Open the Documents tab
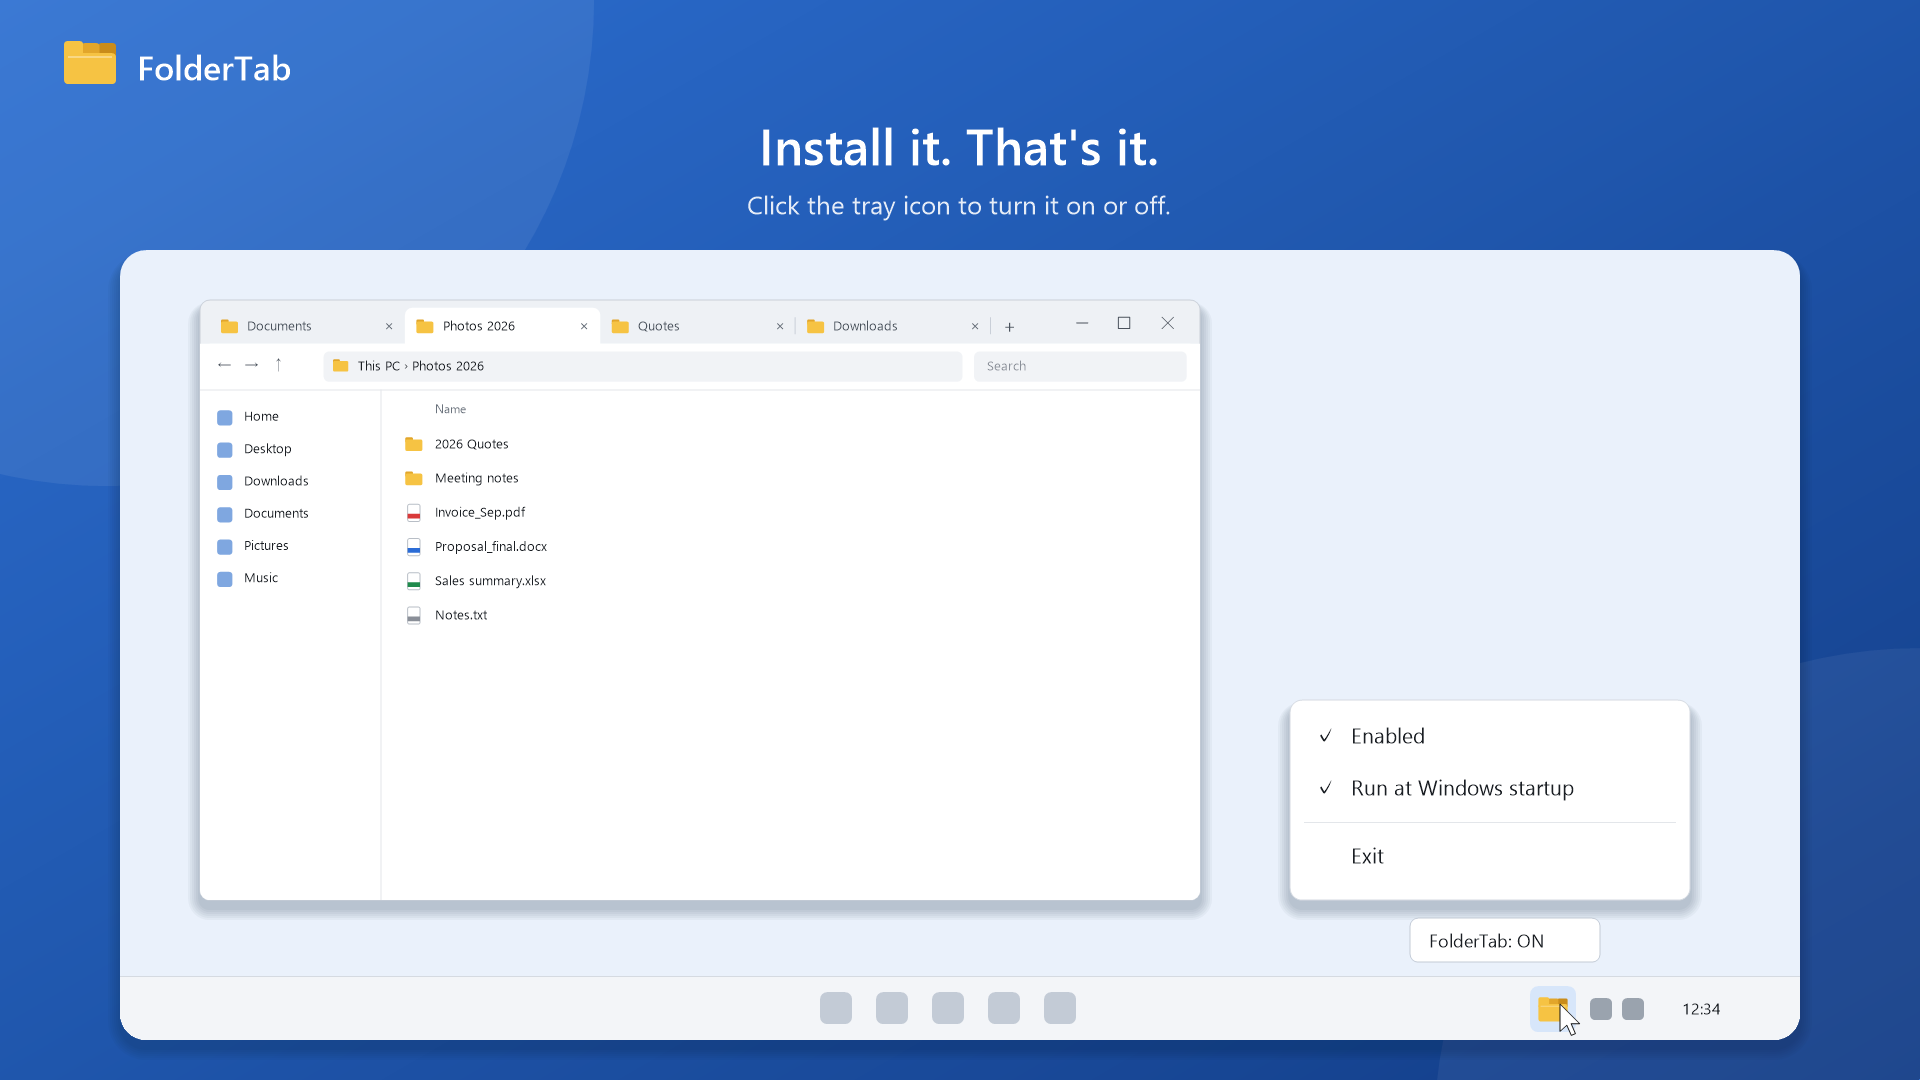The width and height of the screenshot is (1920, 1080). point(304,326)
